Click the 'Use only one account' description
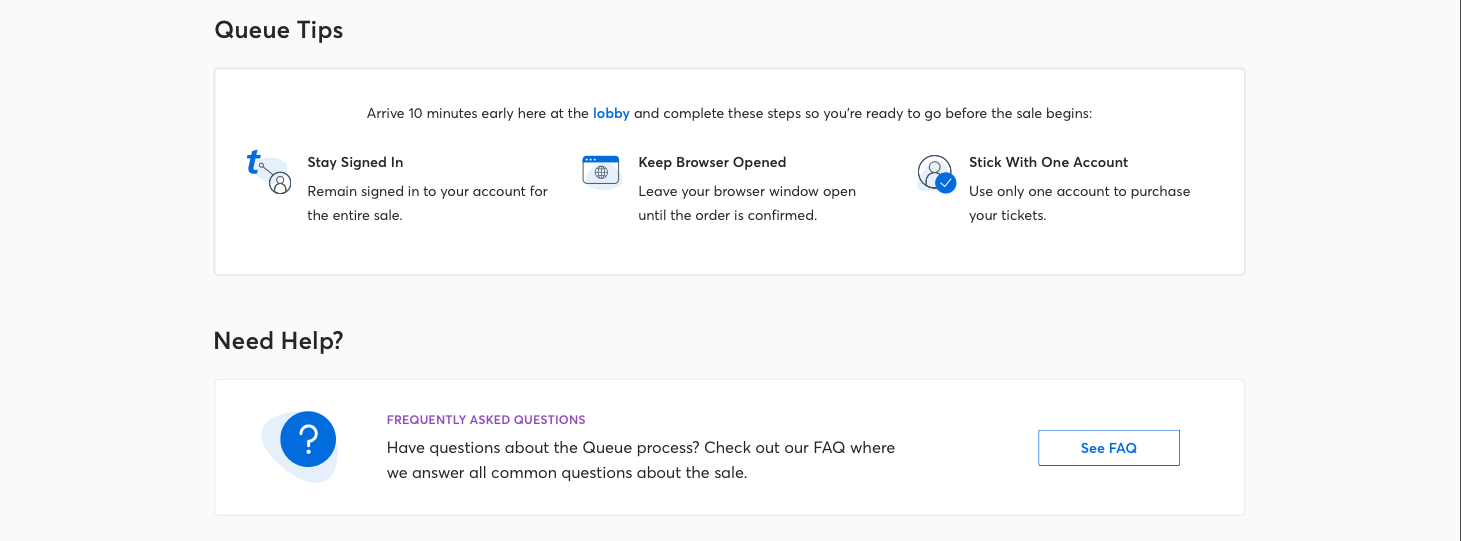Image resolution: width=1461 pixels, height=541 pixels. click(x=1079, y=203)
